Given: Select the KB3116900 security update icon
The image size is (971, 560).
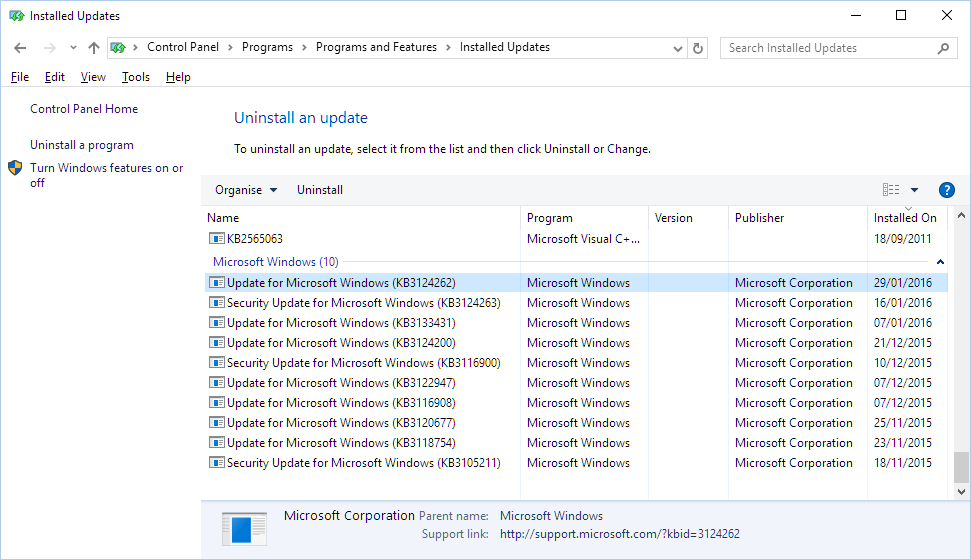Looking at the screenshot, I should (x=216, y=362).
